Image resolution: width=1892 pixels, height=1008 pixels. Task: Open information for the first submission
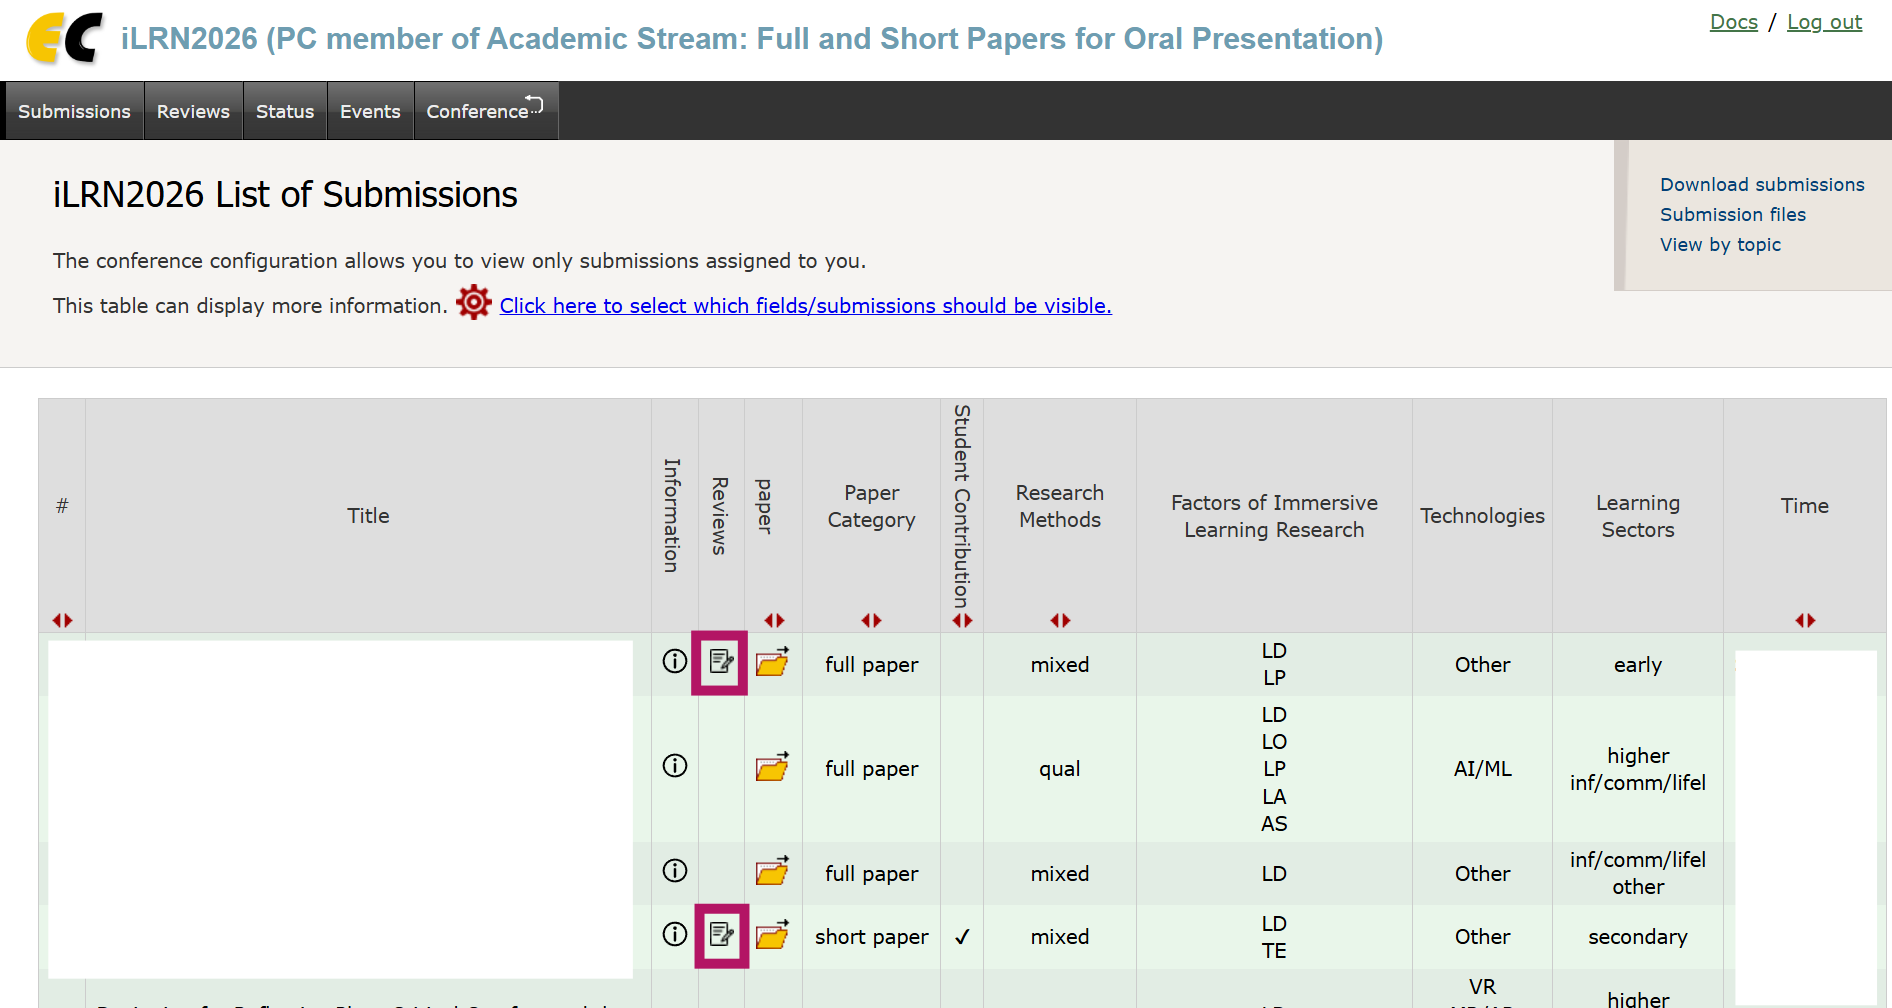675,661
